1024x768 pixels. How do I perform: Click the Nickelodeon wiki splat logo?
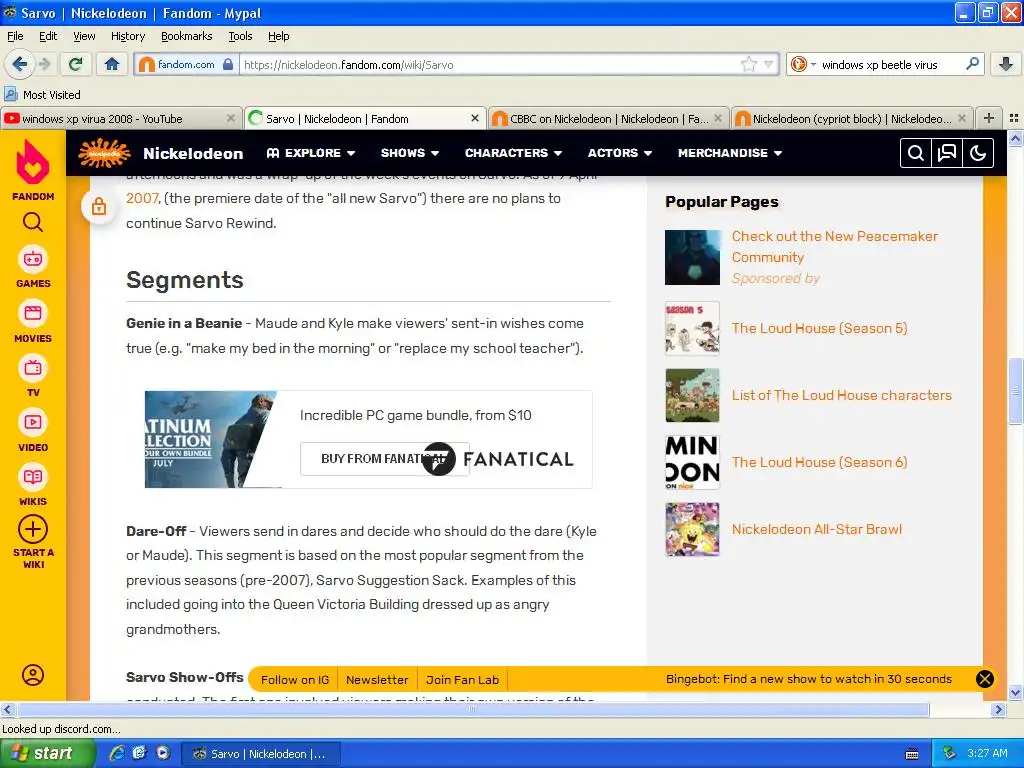pyautogui.click(x=104, y=153)
